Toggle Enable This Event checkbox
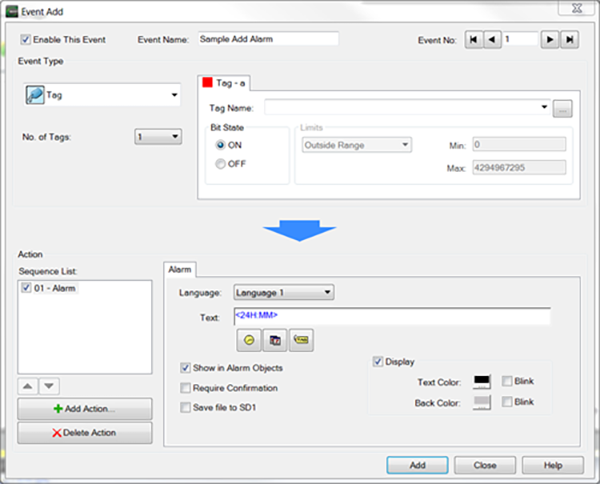This screenshot has width=600, height=484. pyautogui.click(x=26, y=39)
